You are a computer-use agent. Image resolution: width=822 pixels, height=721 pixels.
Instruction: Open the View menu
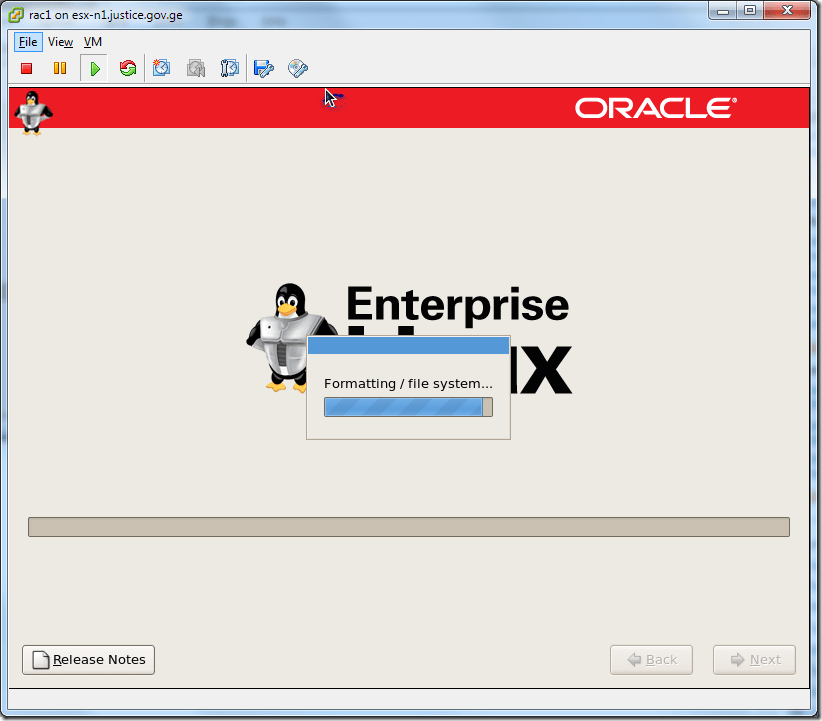[60, 42]
